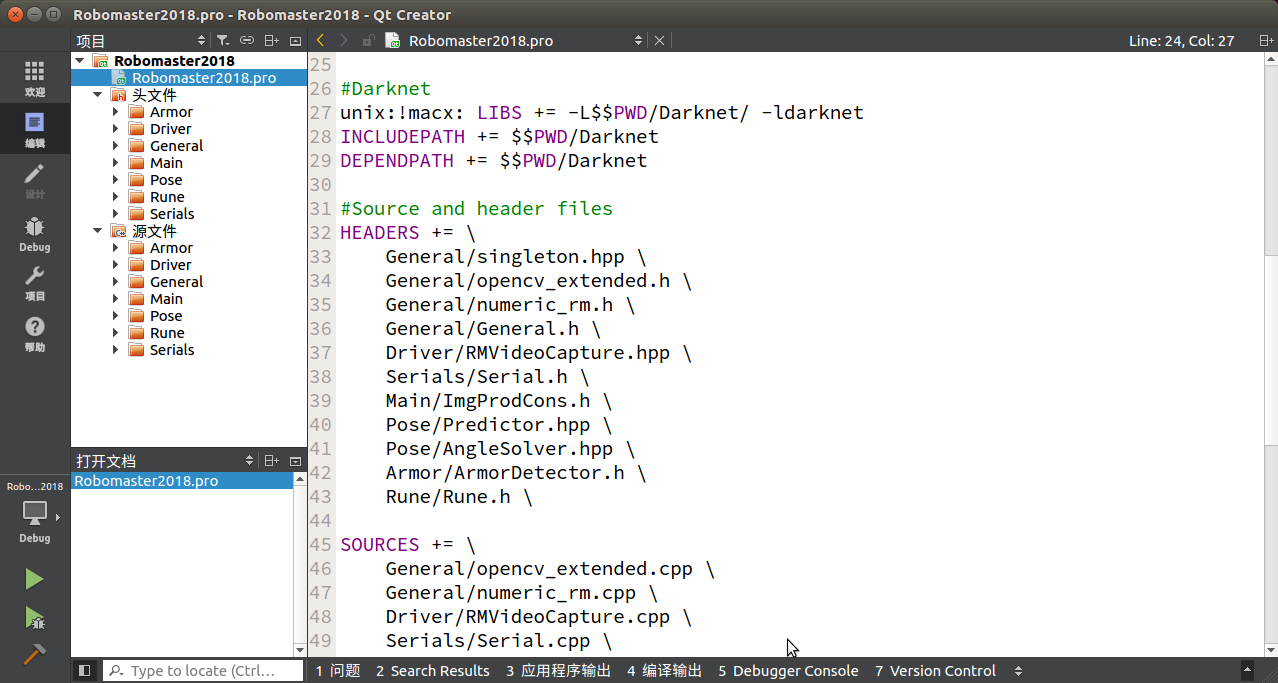
Task: Click Armor/ArmorDetector.h on line 42
Action: click(x=505, y=473)
